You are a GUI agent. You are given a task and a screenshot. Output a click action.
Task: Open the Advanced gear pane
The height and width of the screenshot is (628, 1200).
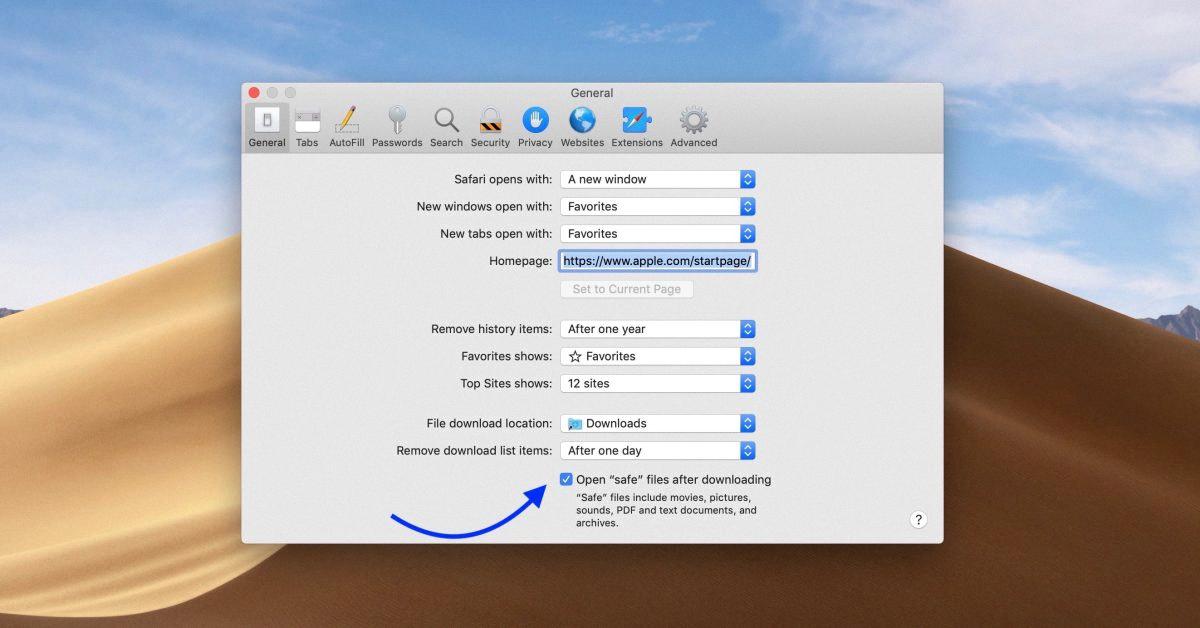coord(694,127)
